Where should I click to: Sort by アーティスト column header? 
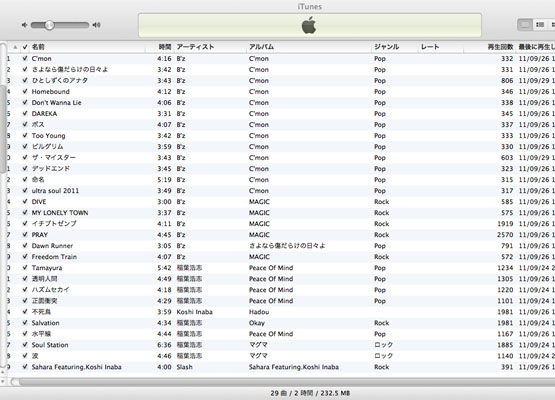[195, 47]
